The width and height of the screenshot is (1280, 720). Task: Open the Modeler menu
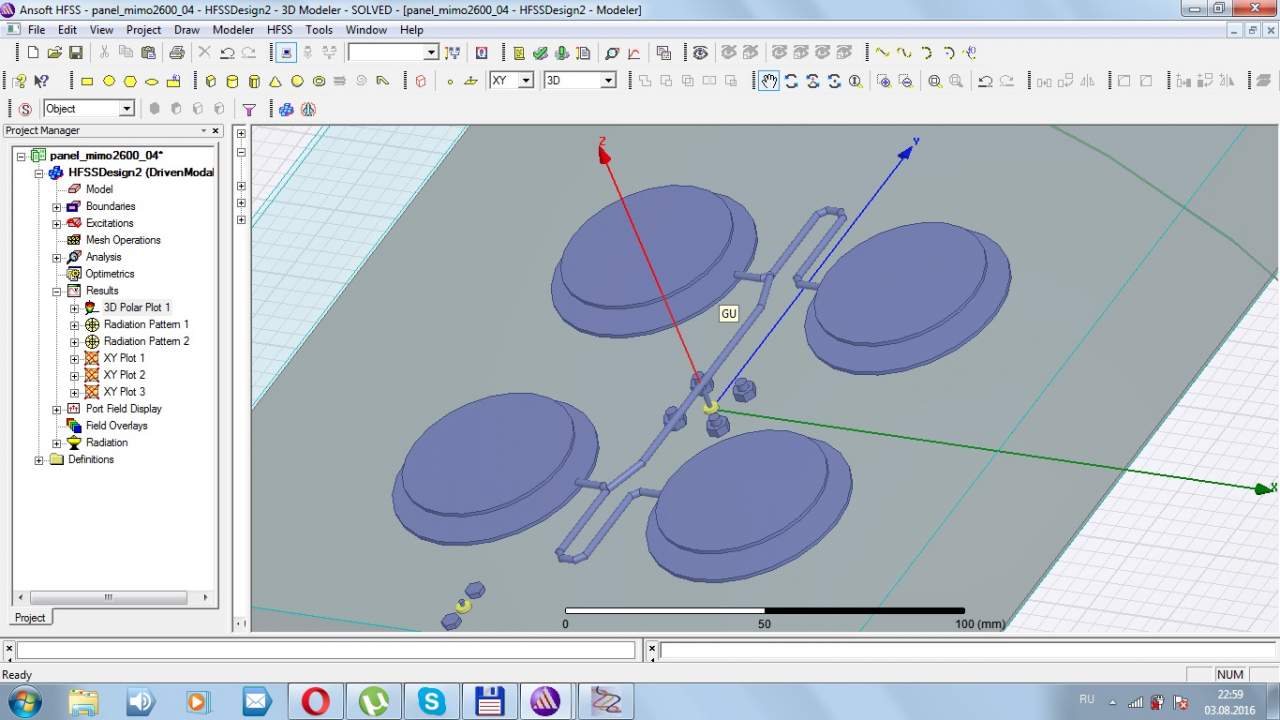[x=233, y=30]
